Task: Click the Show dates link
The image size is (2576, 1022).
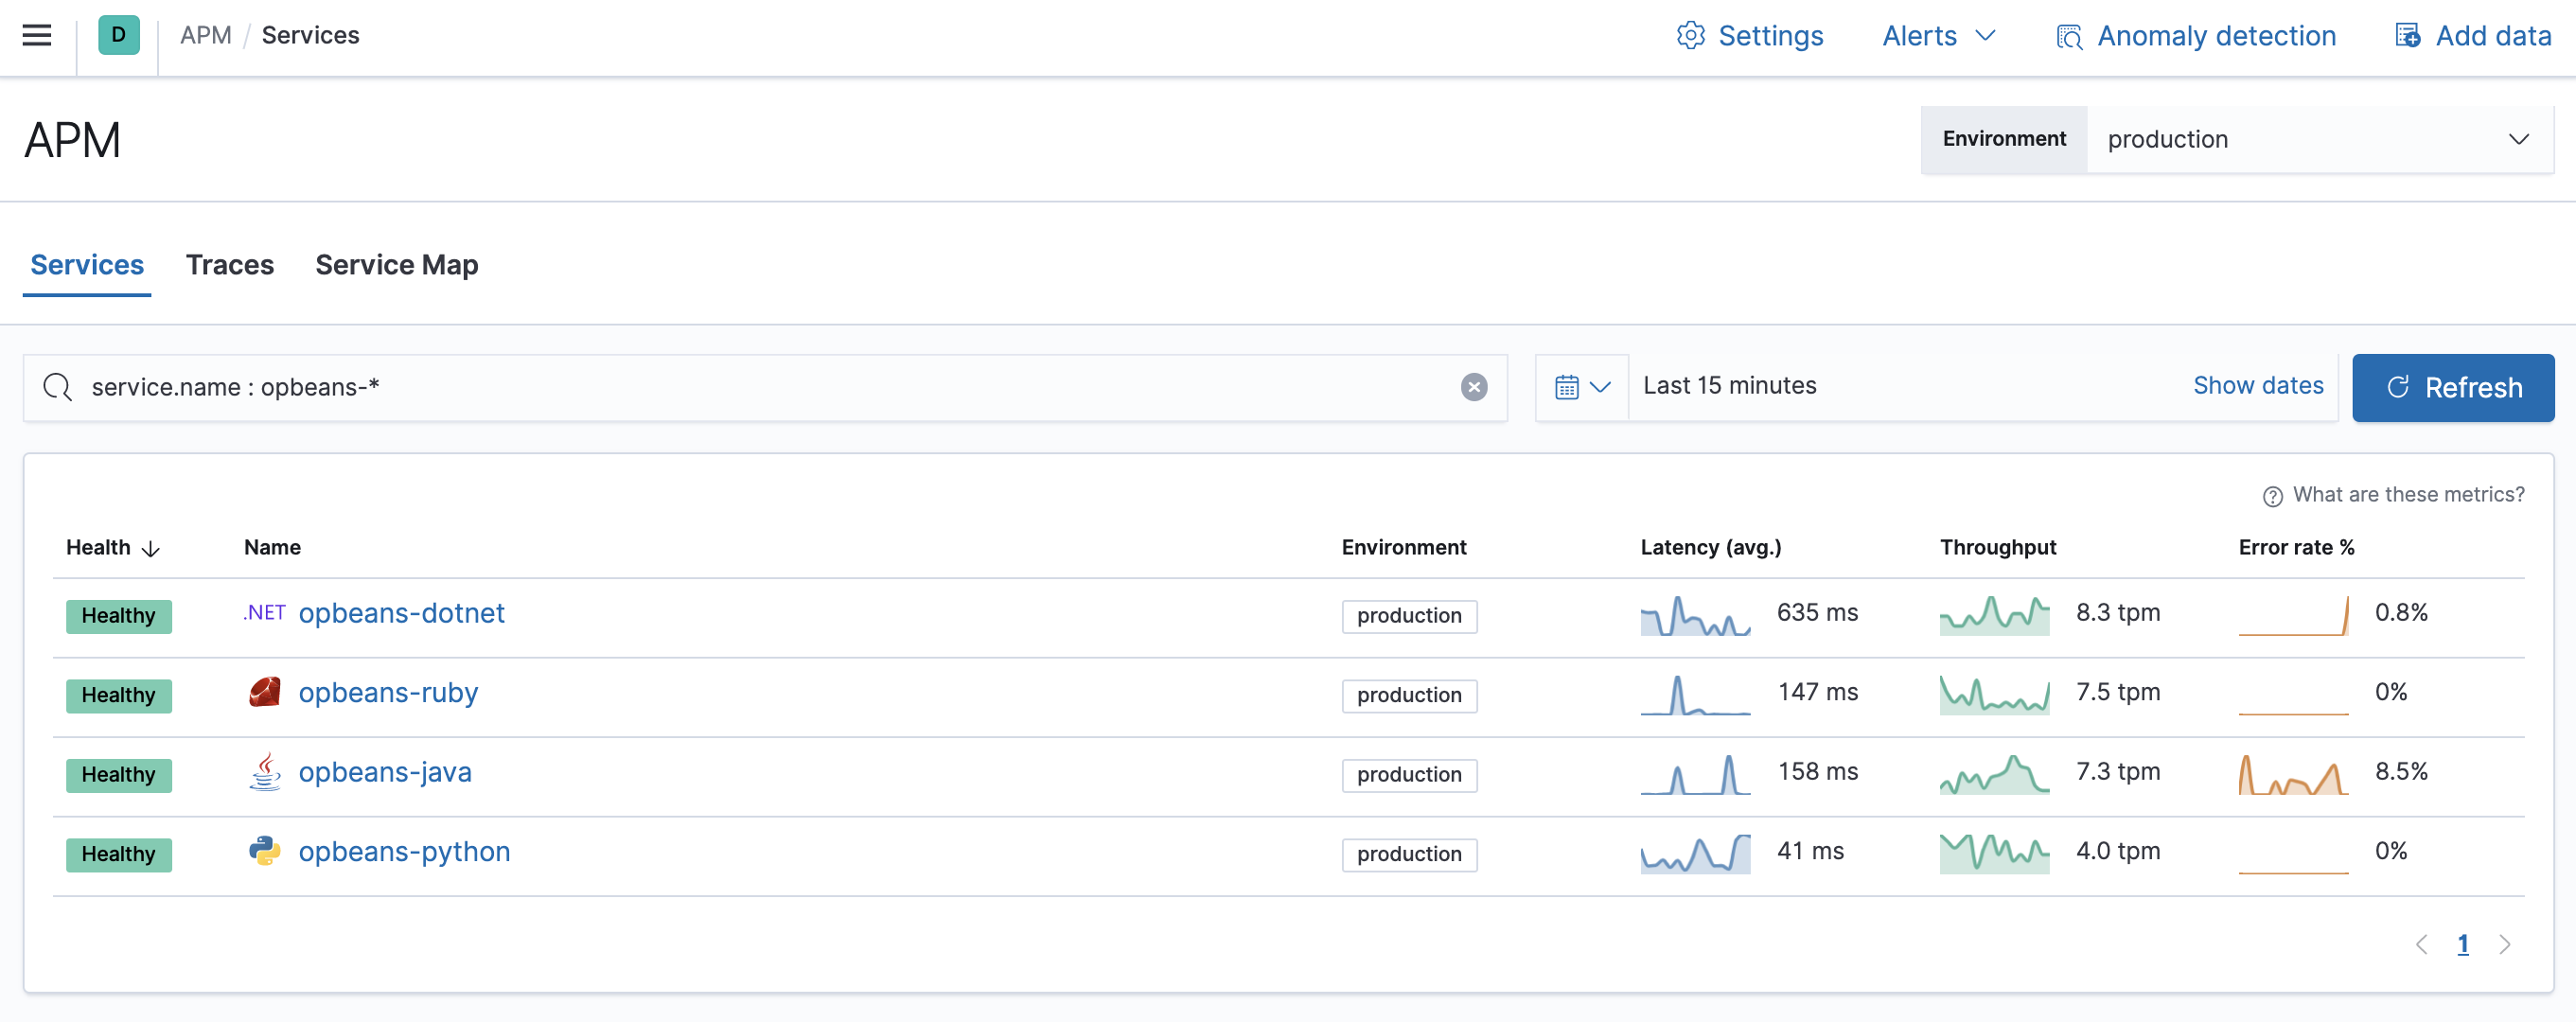Action: (2258, 385)
